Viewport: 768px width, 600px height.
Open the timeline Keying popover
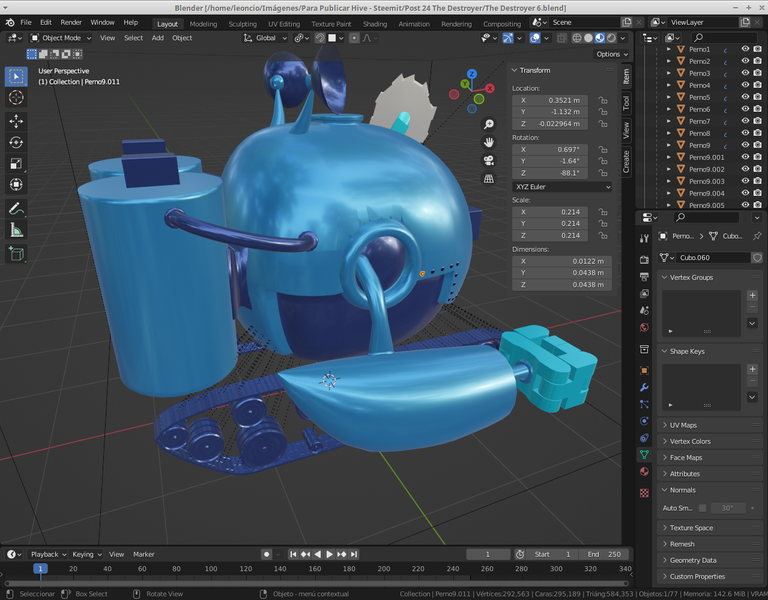tap(87, 554)
